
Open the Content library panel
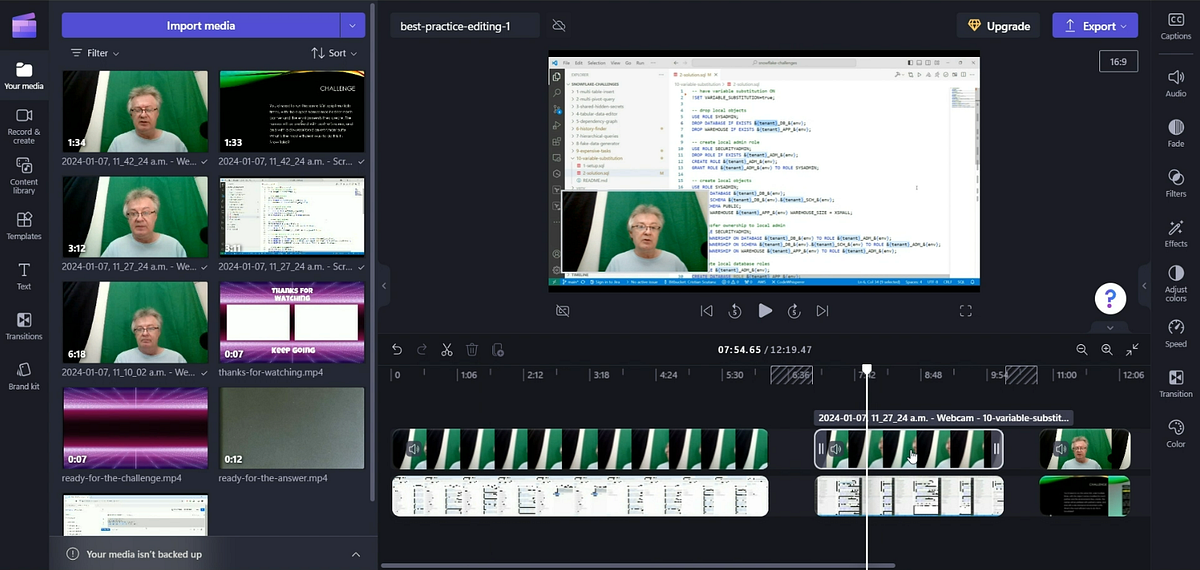click(24, 176)
